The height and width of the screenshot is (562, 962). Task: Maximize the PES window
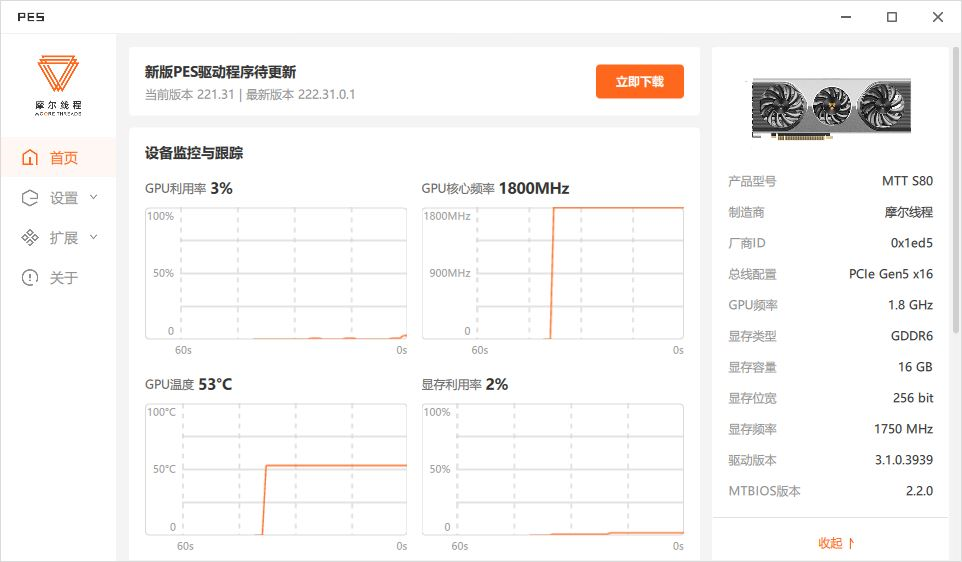(892, 17)
